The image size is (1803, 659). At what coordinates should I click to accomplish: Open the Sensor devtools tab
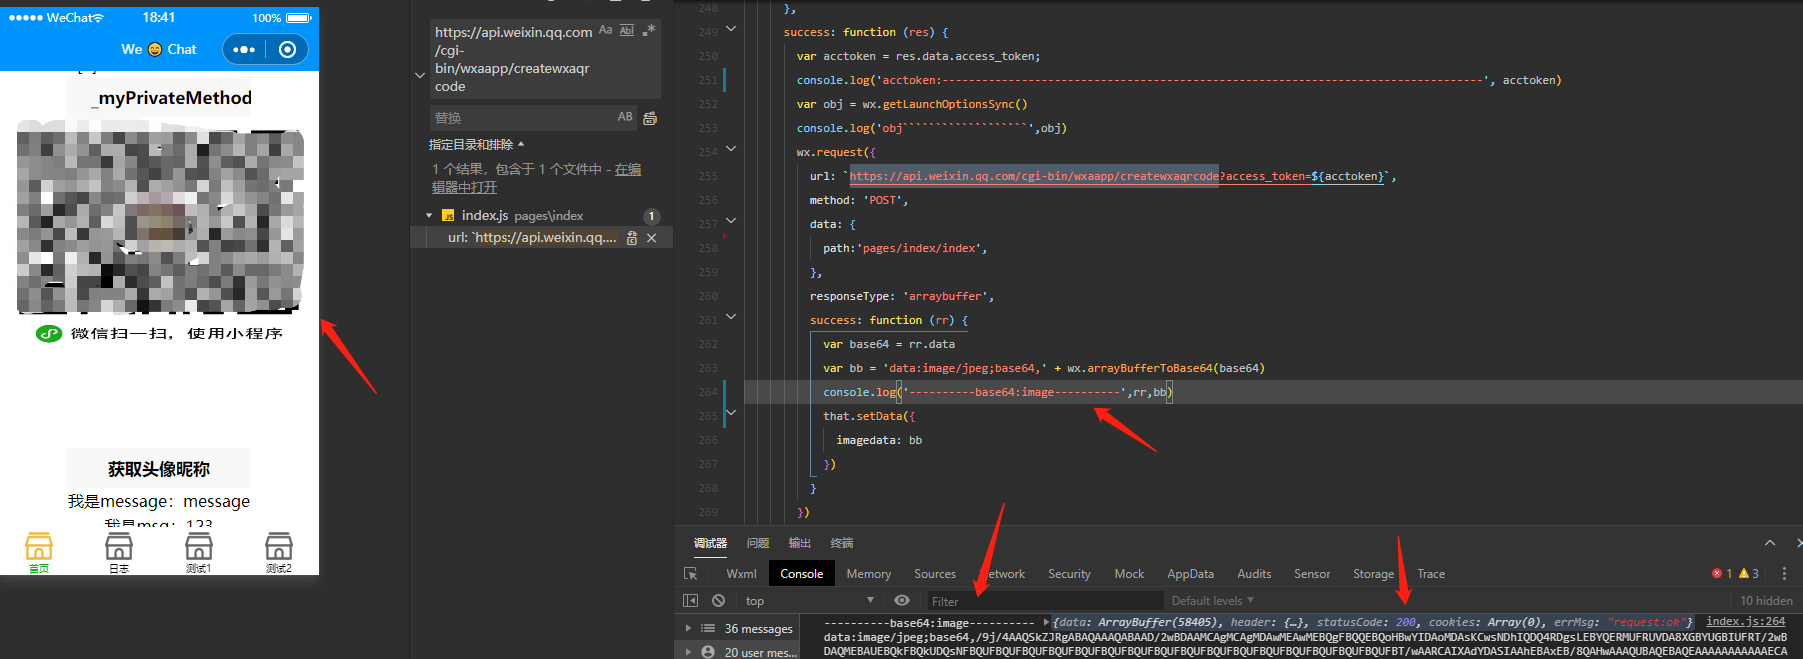[x=1312, y=574]
